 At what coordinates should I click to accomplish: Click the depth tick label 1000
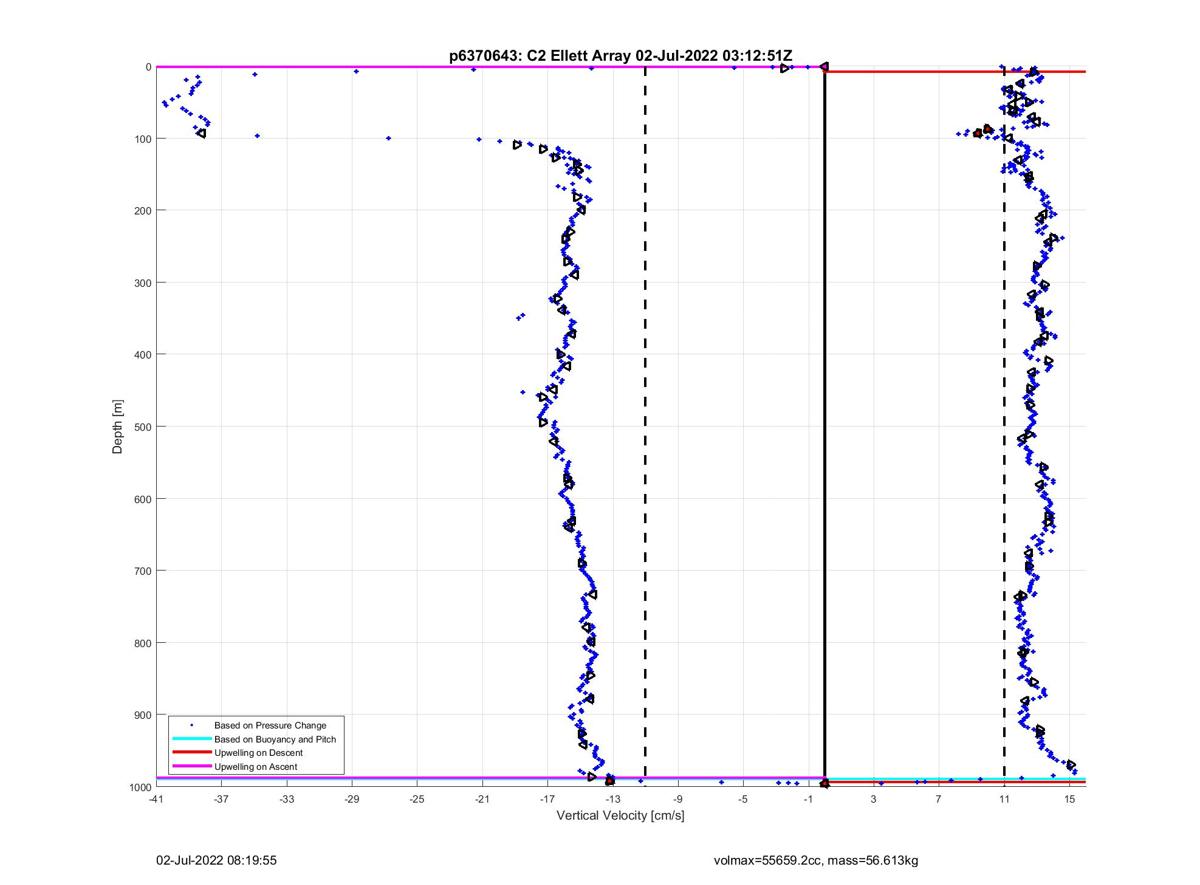tap(138, 787)
